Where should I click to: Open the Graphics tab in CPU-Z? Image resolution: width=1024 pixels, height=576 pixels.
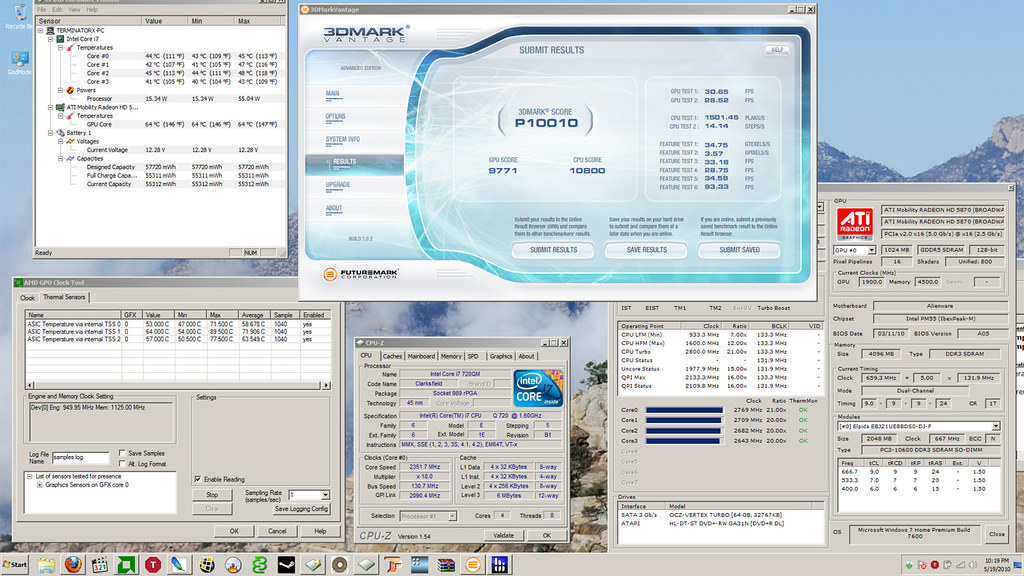coord(501,356)
